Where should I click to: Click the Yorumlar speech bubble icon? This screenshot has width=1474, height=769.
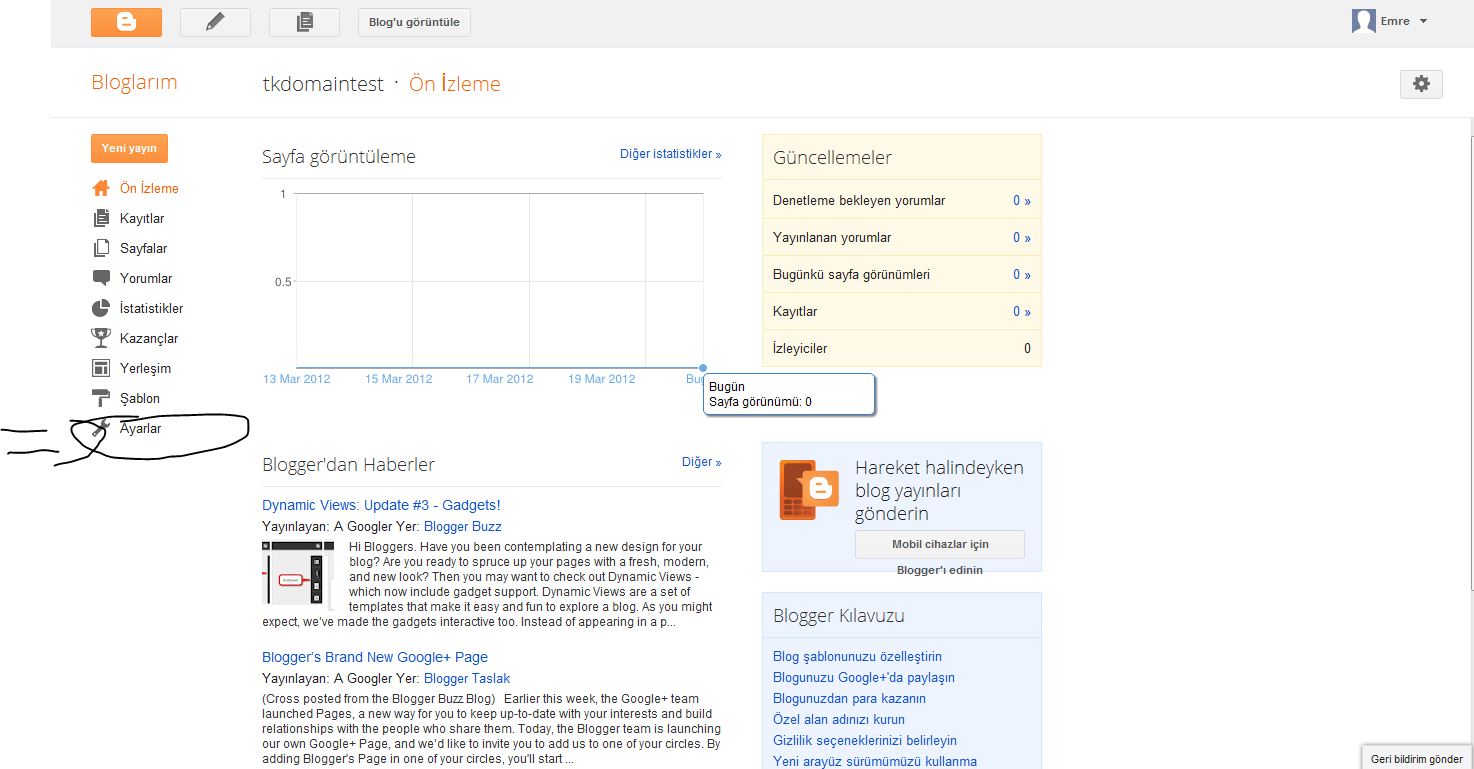[101, 278]
